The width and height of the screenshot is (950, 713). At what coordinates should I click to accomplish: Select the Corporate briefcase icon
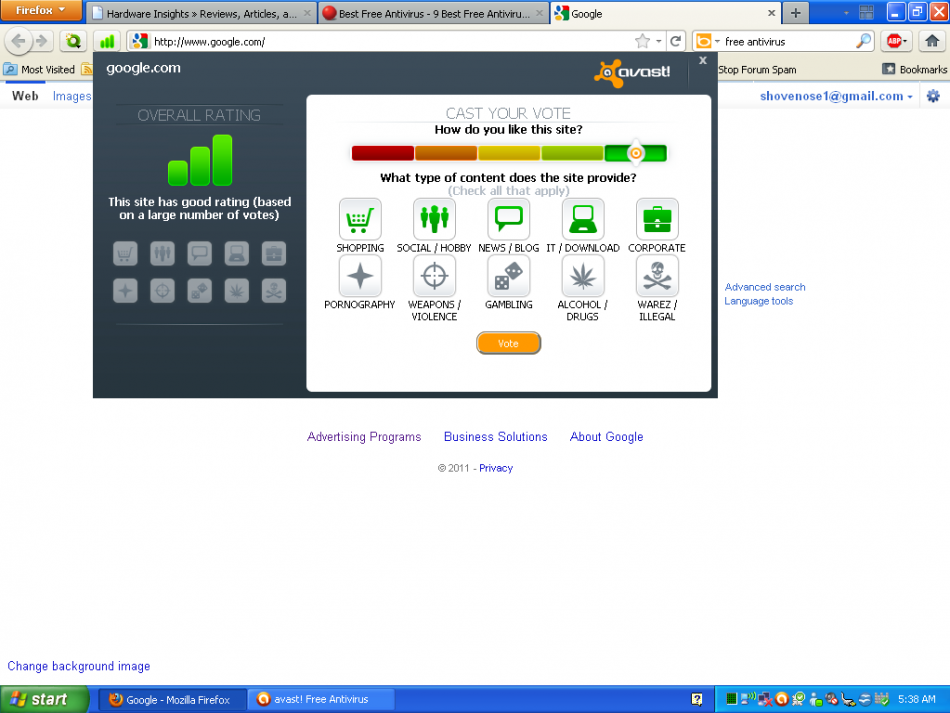[657, 219]
